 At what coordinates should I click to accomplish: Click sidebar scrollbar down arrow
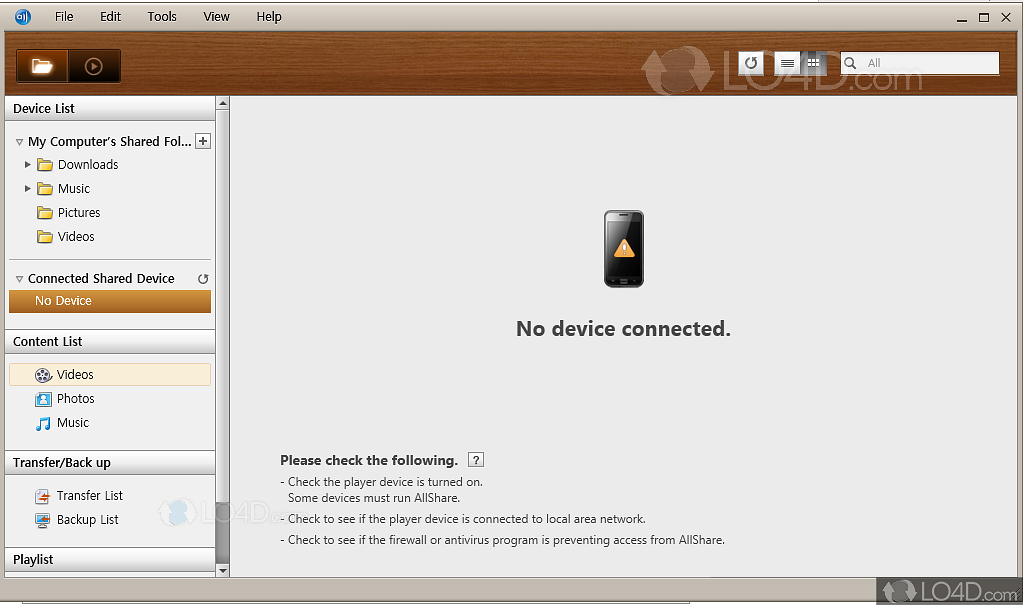pos(222,570)
